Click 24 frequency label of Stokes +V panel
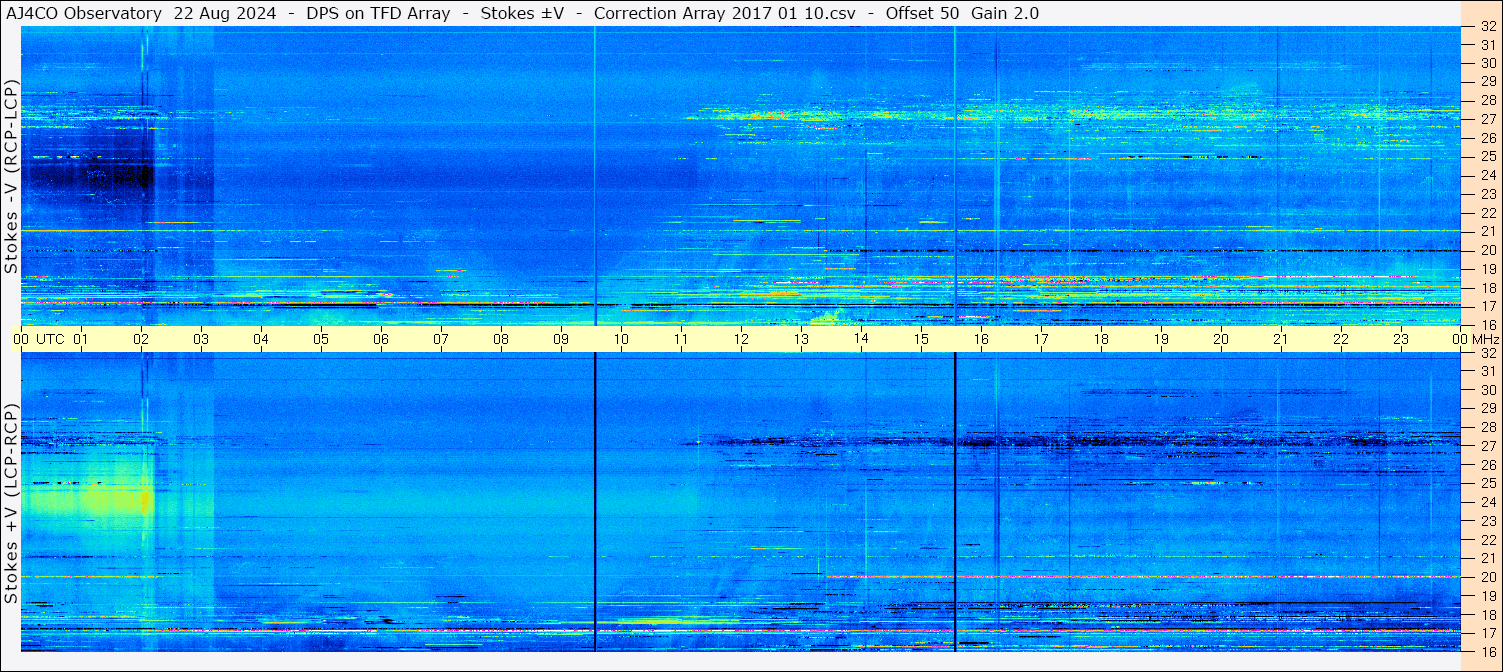This screenshot has height=672, width=1503. click(1487, 502)
